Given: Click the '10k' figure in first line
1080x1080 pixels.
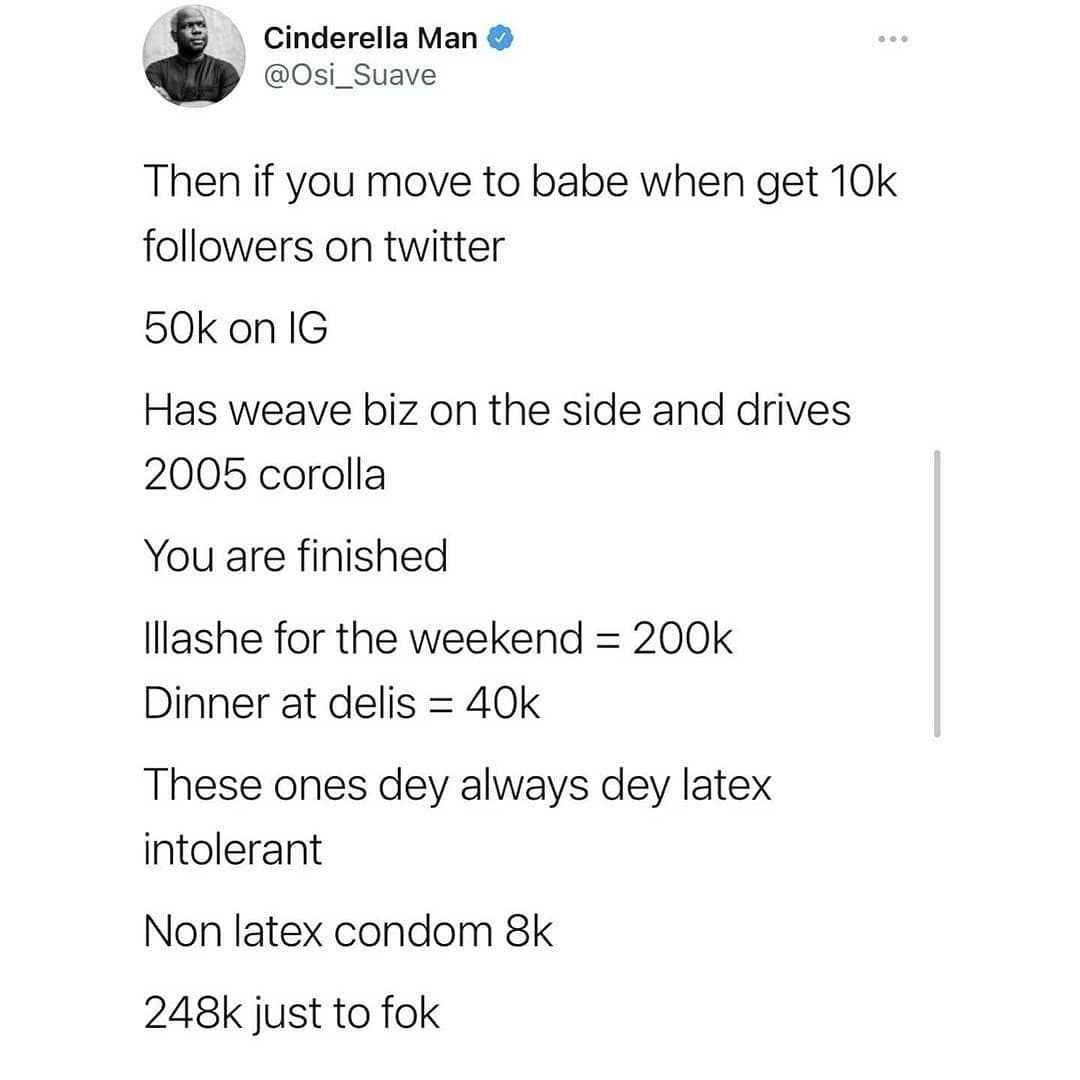Looking at the screenshot, I should coord(864,181).
